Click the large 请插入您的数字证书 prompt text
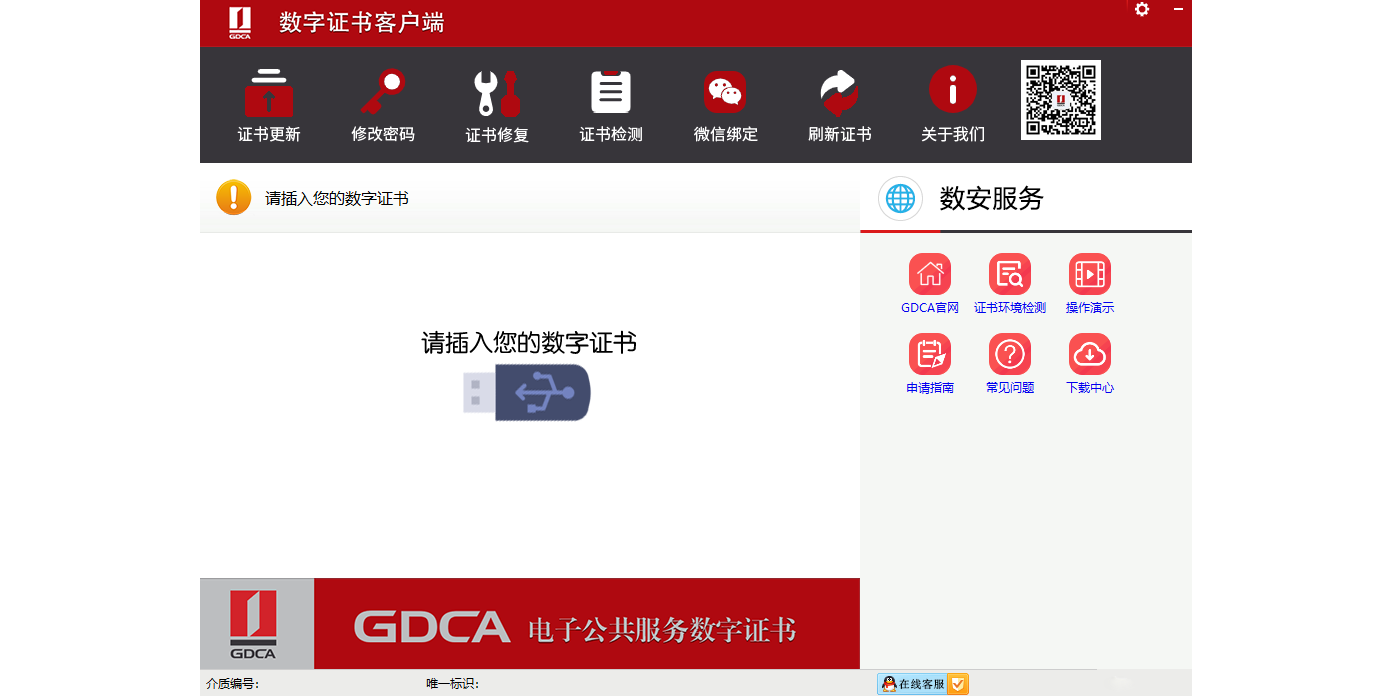This screenshot has height=696, width=1392. click(529, 343)
